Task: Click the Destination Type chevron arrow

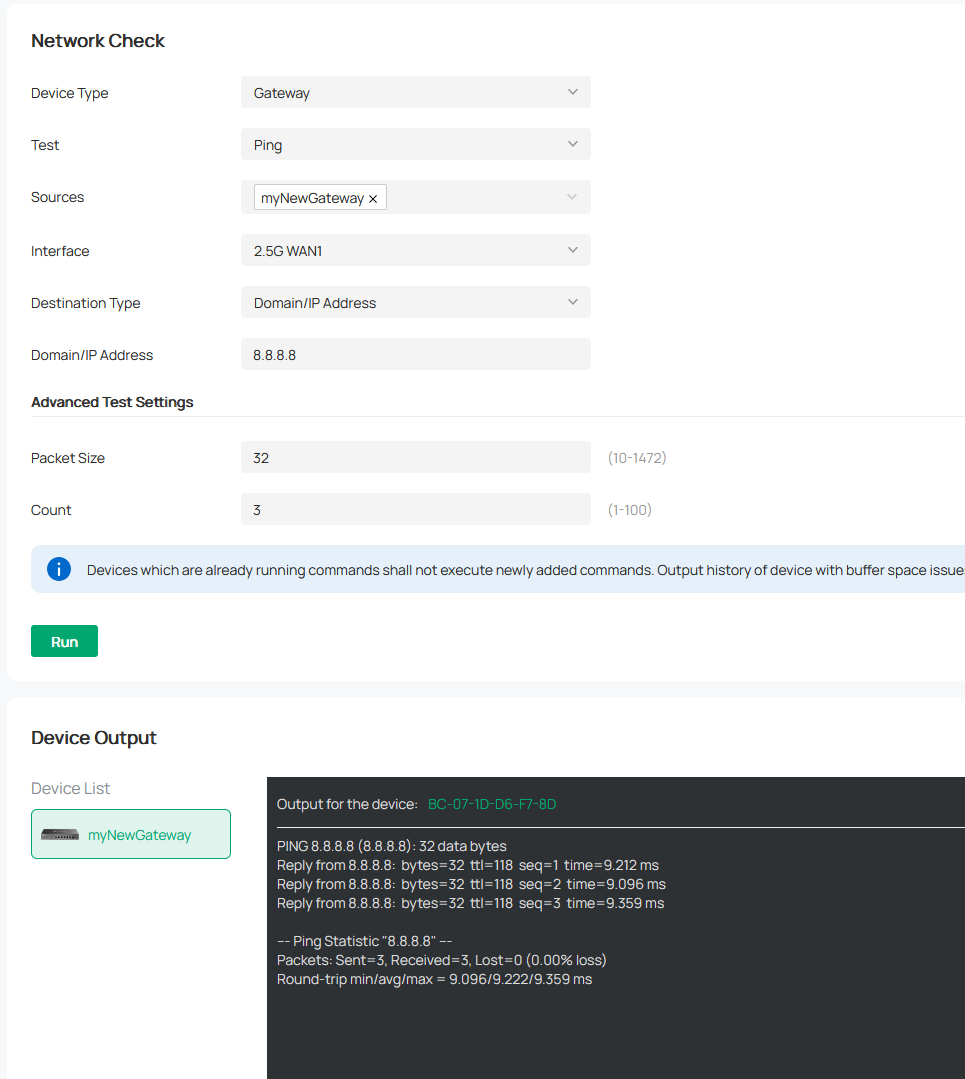Action: pos(572,302)
